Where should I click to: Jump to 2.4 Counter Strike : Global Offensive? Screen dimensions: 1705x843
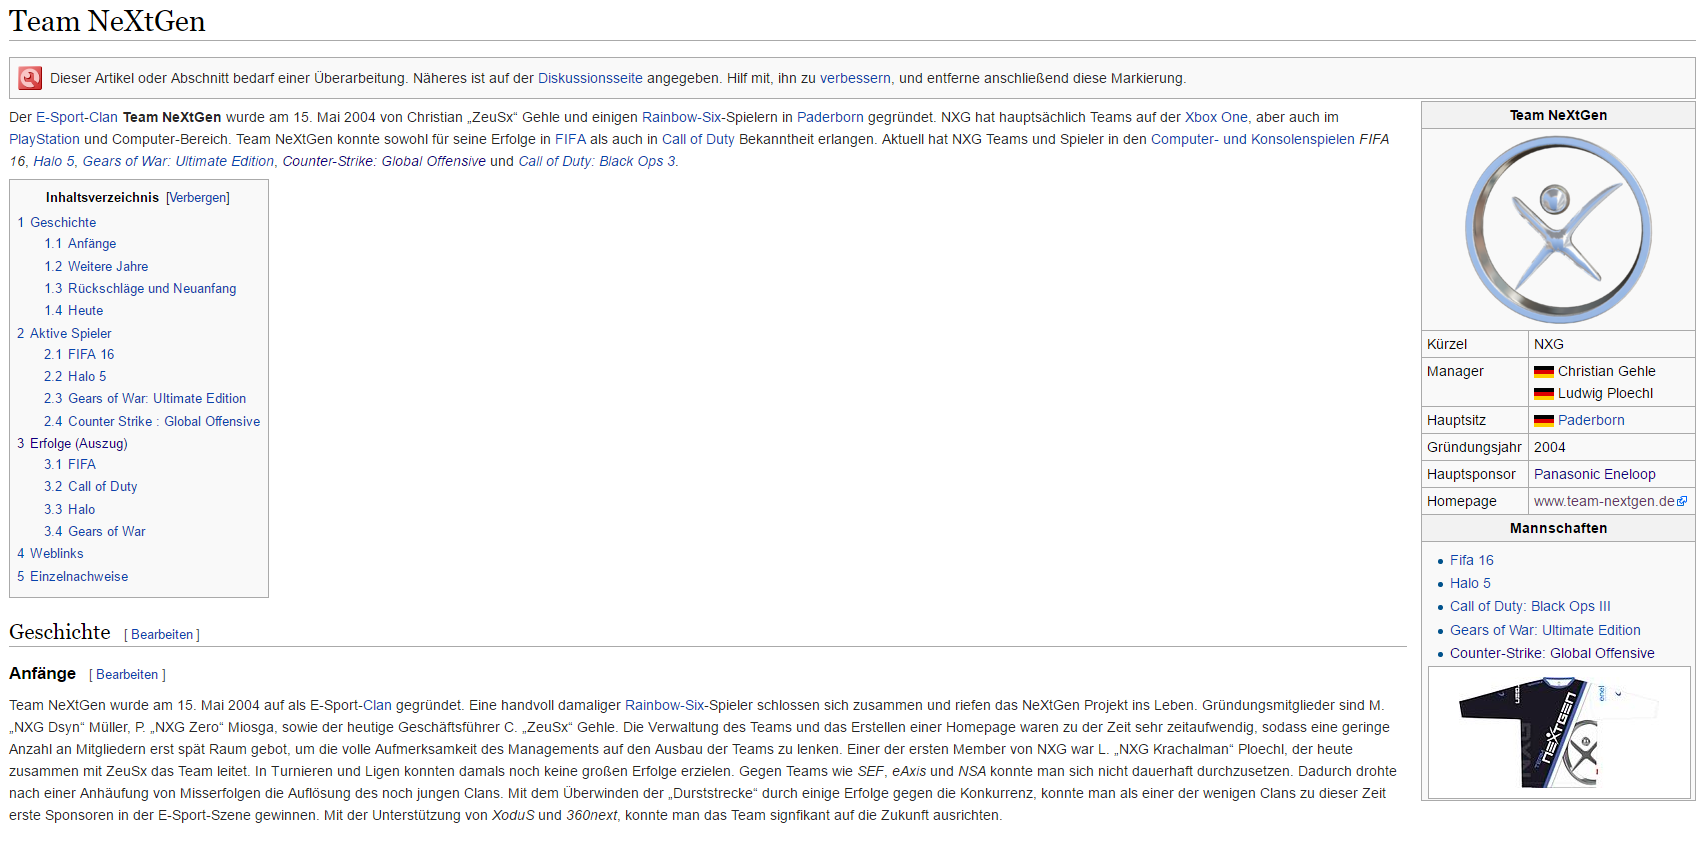(152, 421)
